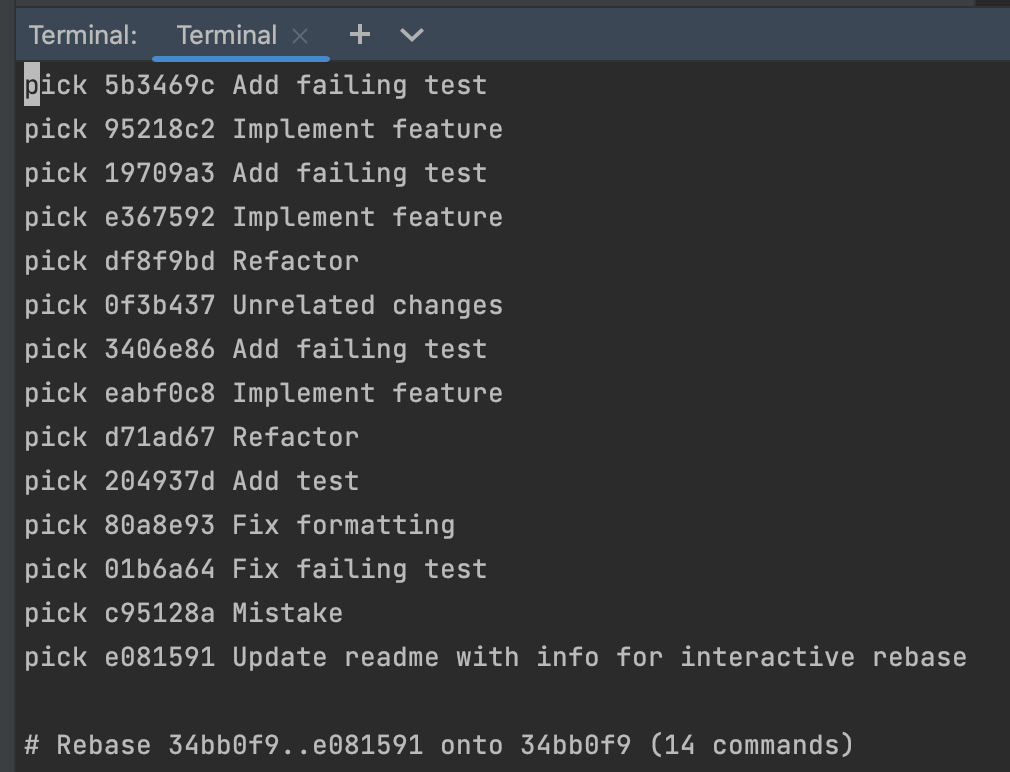Close the active Terminal tab

point(302,34)
